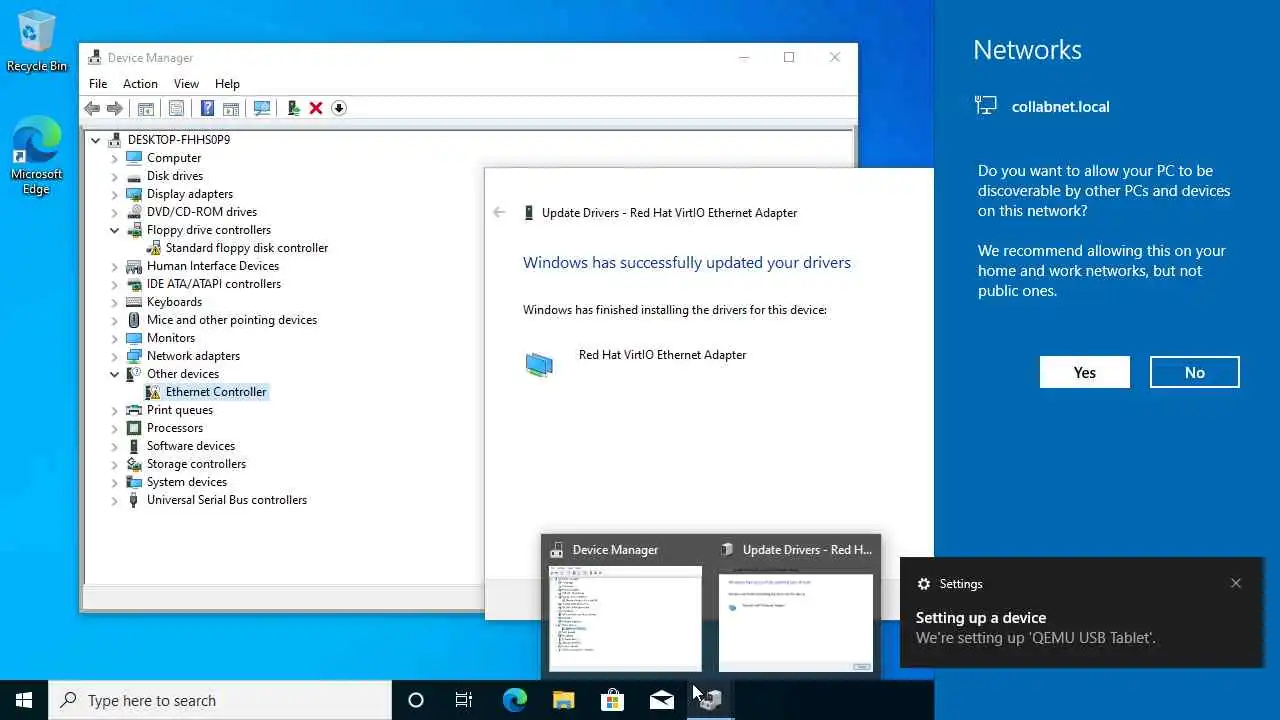
Task: Open the Action menu
Action: pyautogui.click(x=140, y=84)
